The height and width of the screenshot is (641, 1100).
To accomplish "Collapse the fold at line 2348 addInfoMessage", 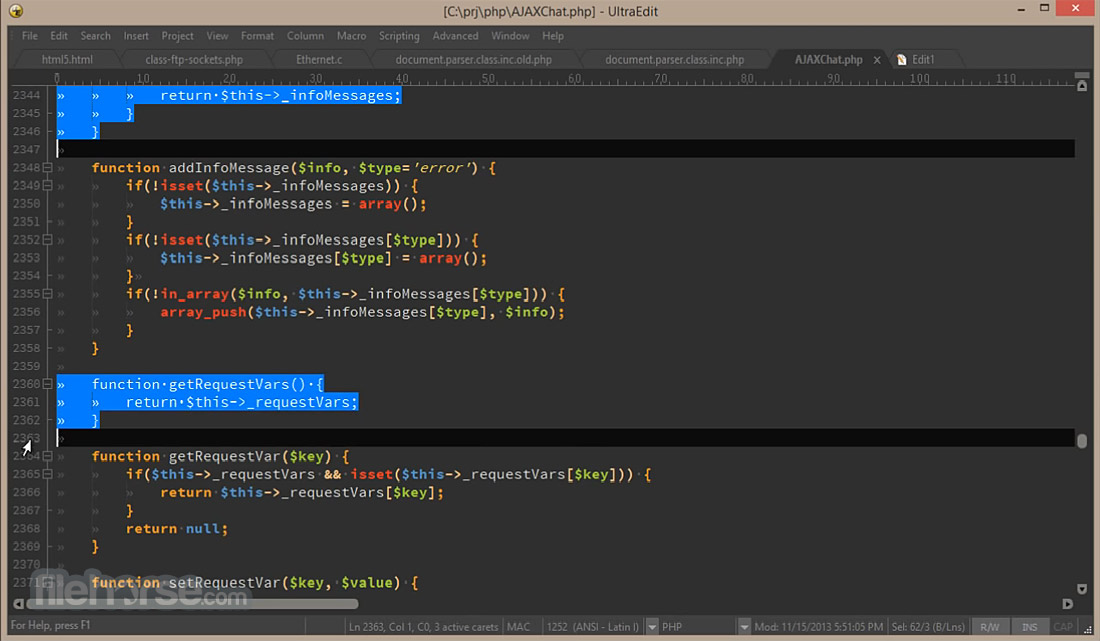I will pos(48,168).
